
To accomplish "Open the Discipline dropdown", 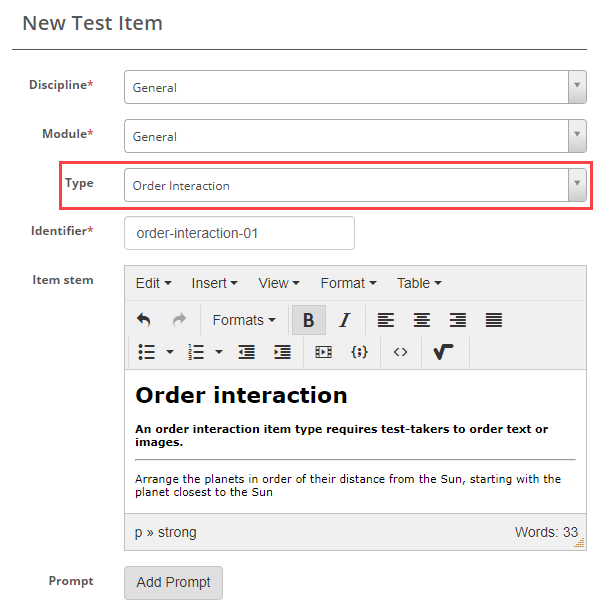I will pos(355,87).
